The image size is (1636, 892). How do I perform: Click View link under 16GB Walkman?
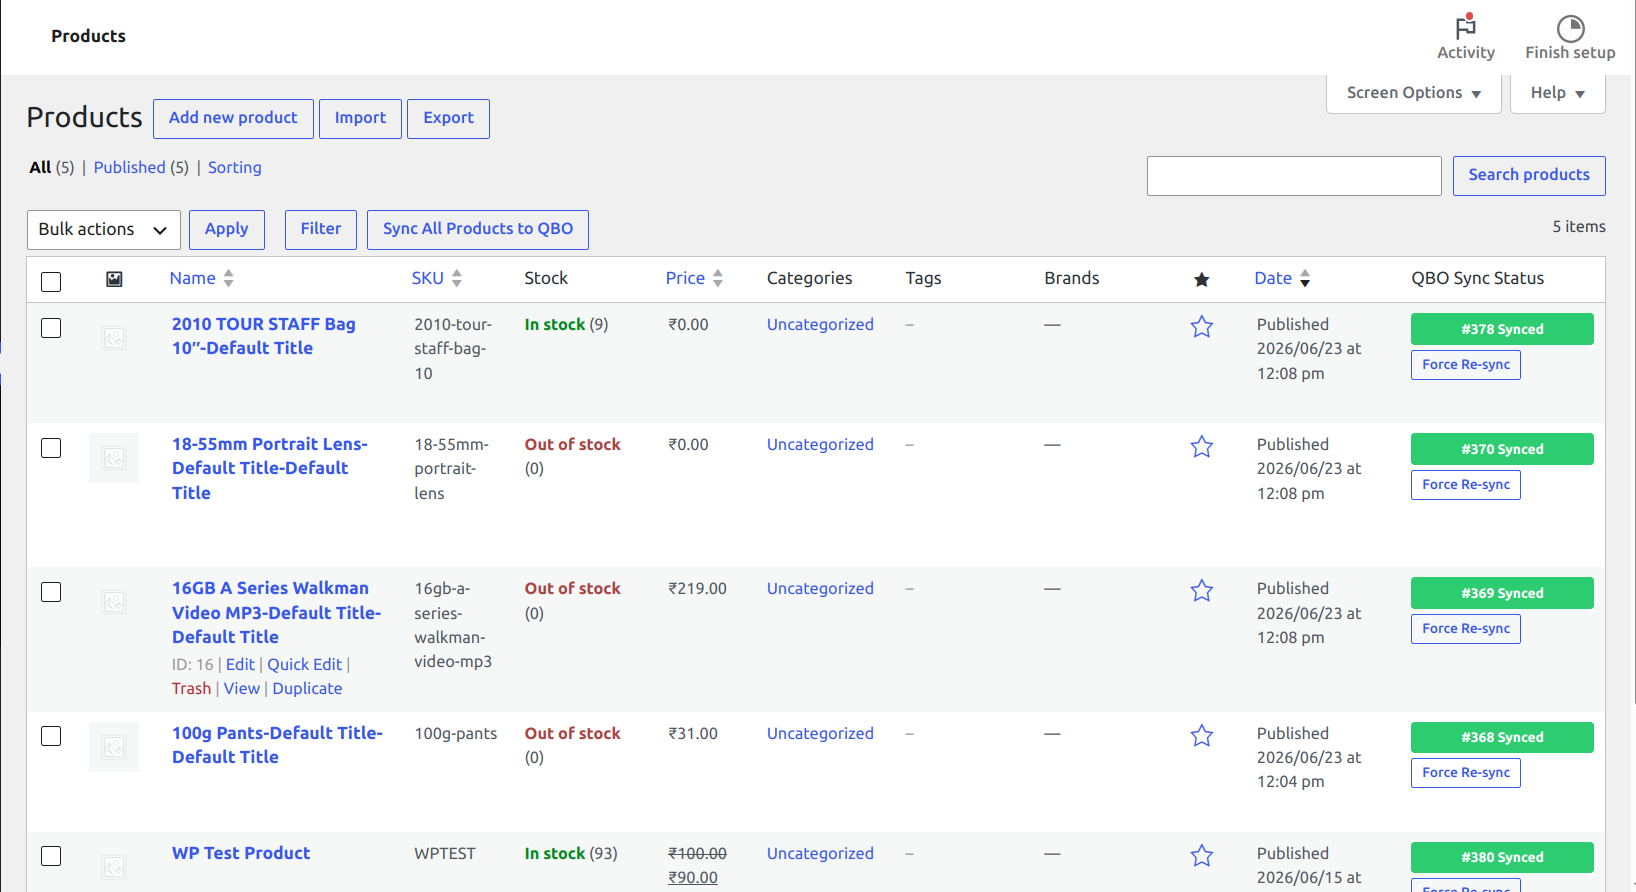click(242, 688)
